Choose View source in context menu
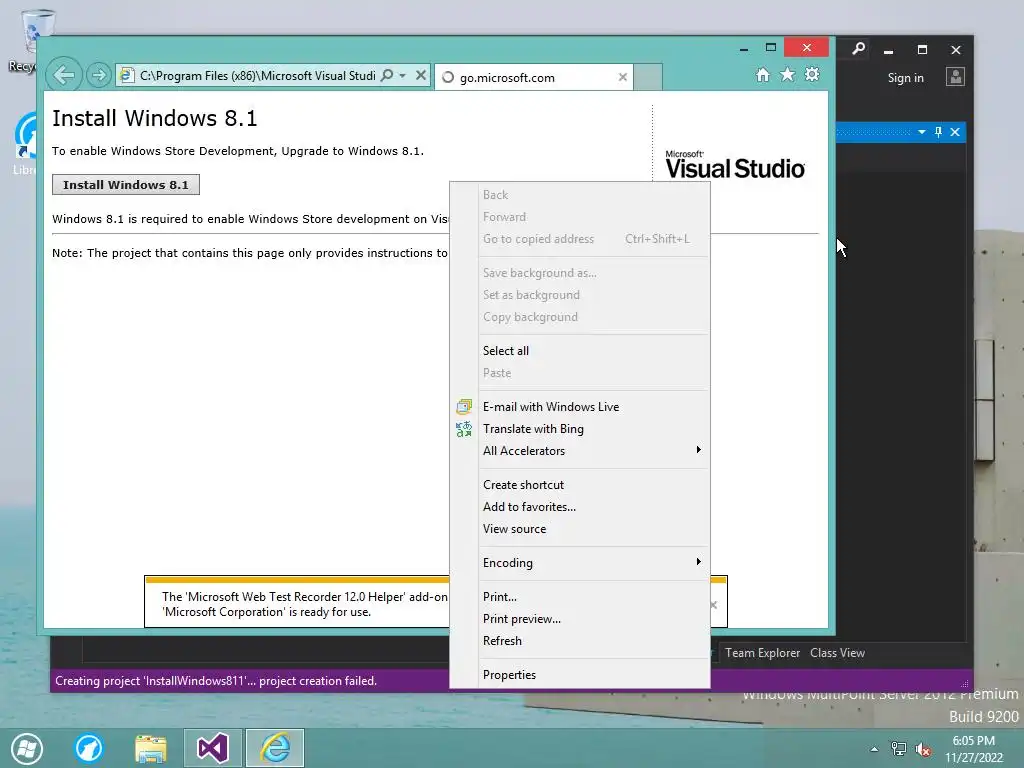 (579, 529)
